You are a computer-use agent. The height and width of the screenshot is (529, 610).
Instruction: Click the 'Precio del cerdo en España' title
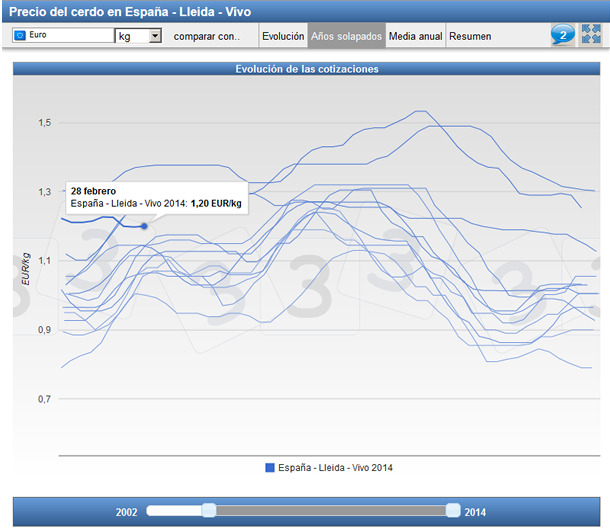point(130,12)
